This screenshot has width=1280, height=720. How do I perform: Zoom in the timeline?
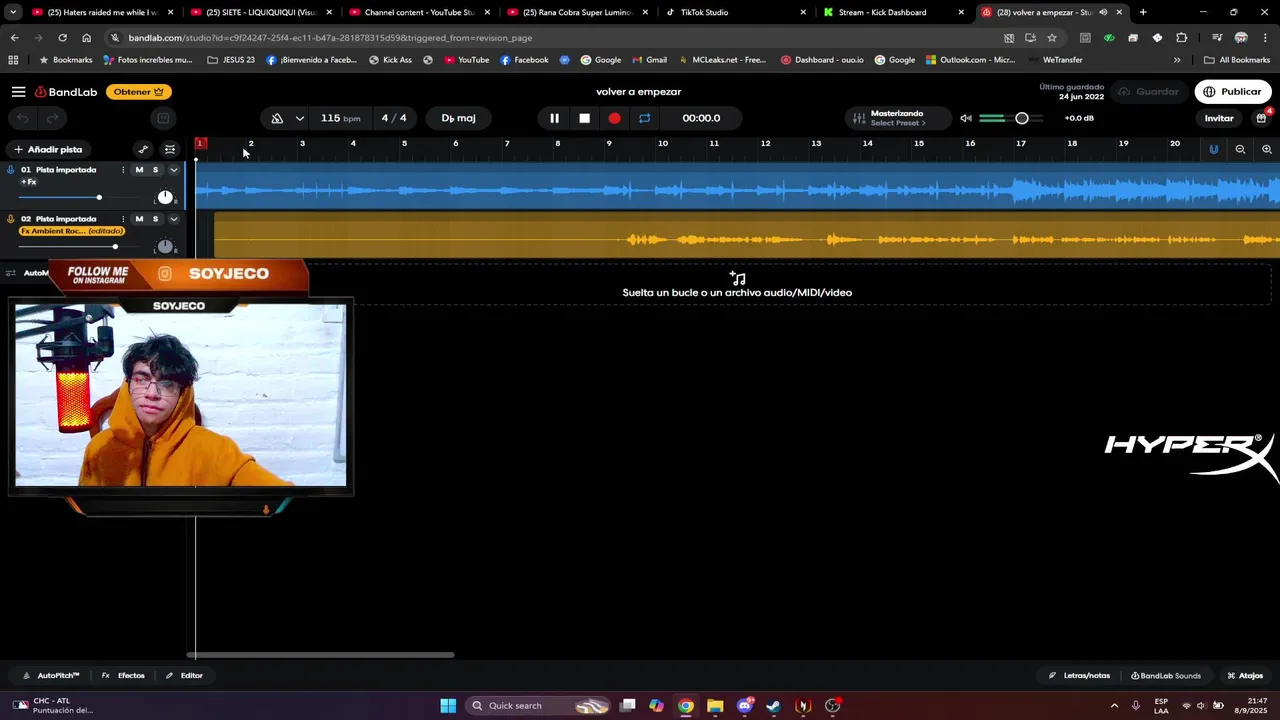pos(1267,150)
